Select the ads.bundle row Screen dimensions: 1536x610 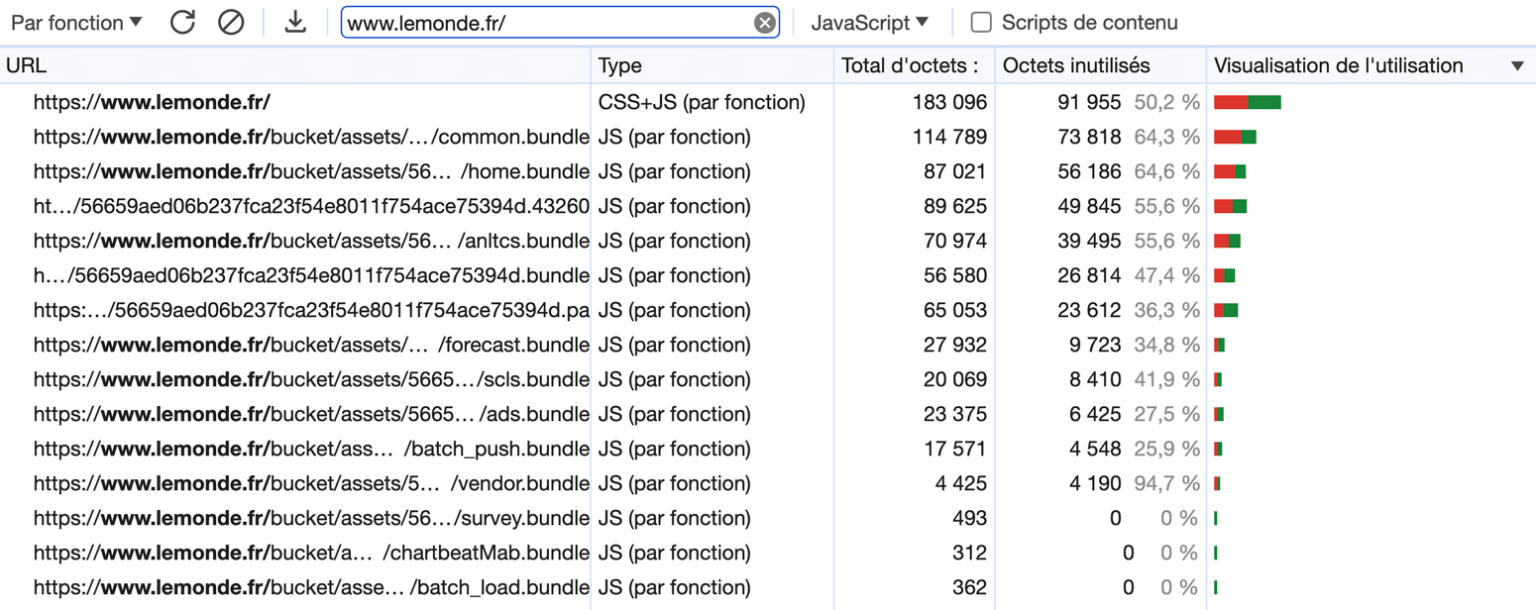[x=768, y=414]
